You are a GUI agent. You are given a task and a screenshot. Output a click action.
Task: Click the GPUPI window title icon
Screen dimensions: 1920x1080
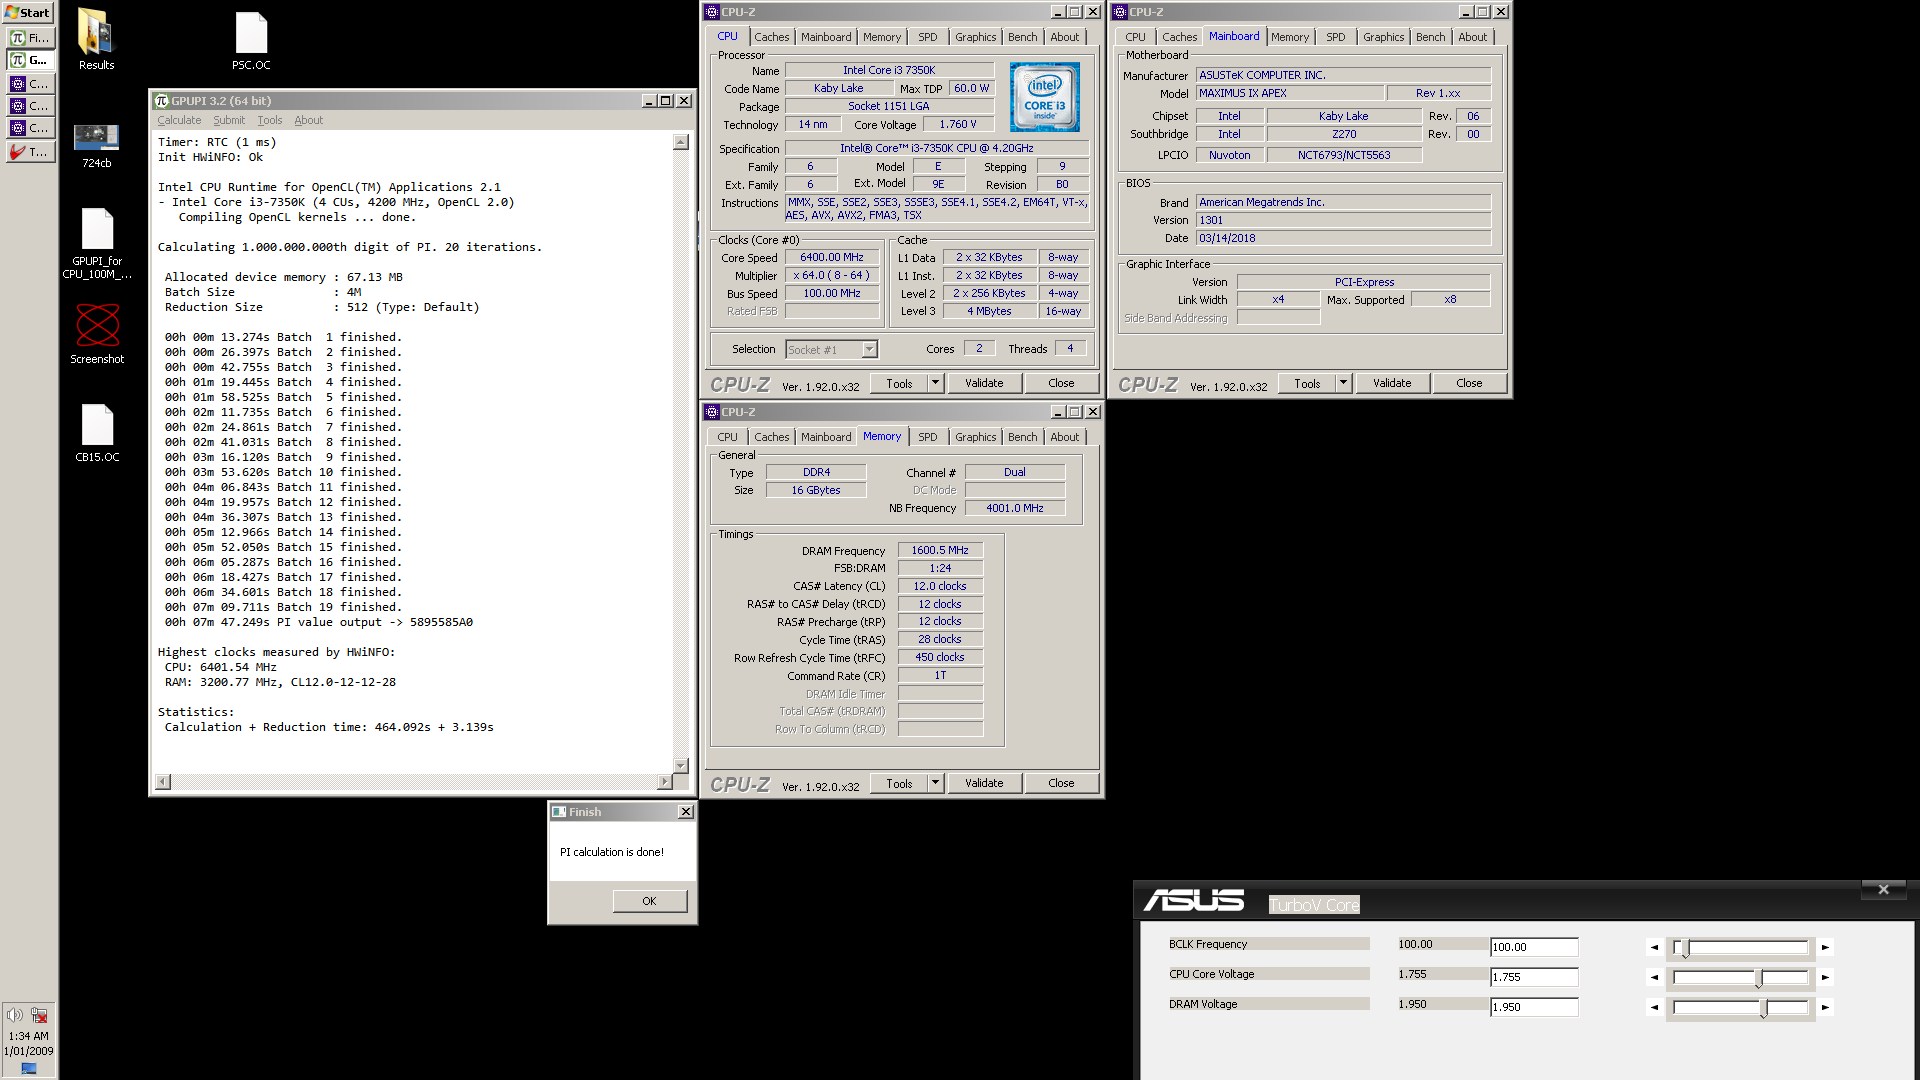point(161,100)
